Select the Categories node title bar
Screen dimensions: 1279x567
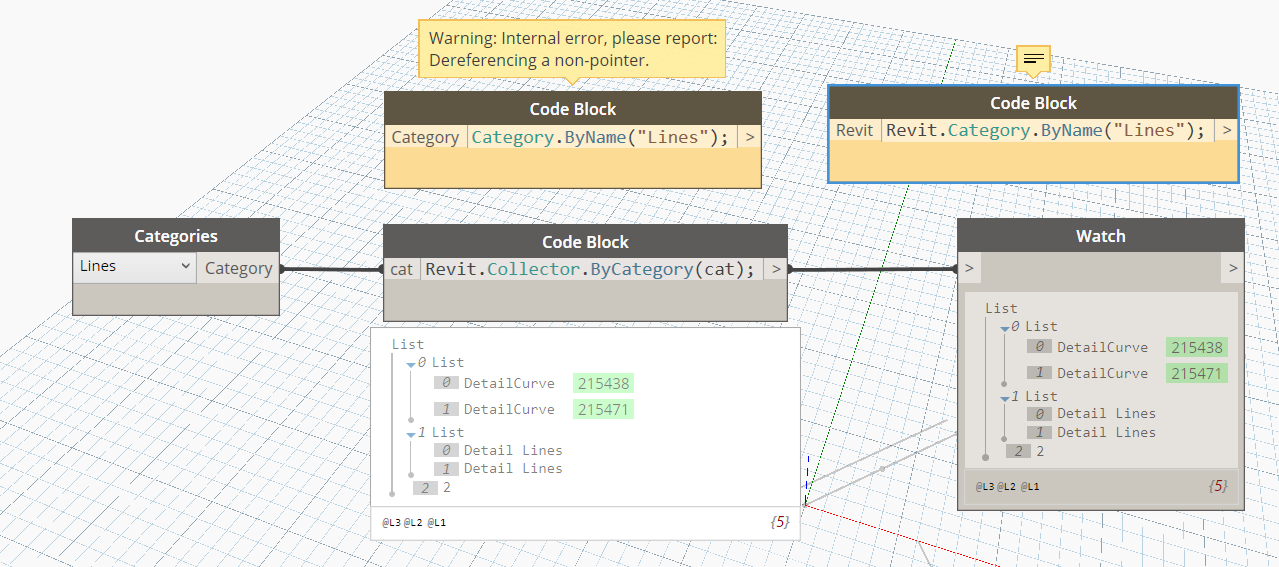[x=176, y=236]
